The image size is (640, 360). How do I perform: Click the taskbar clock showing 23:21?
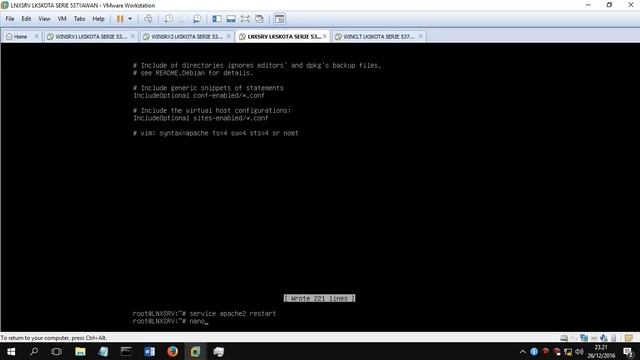[601, 351]
